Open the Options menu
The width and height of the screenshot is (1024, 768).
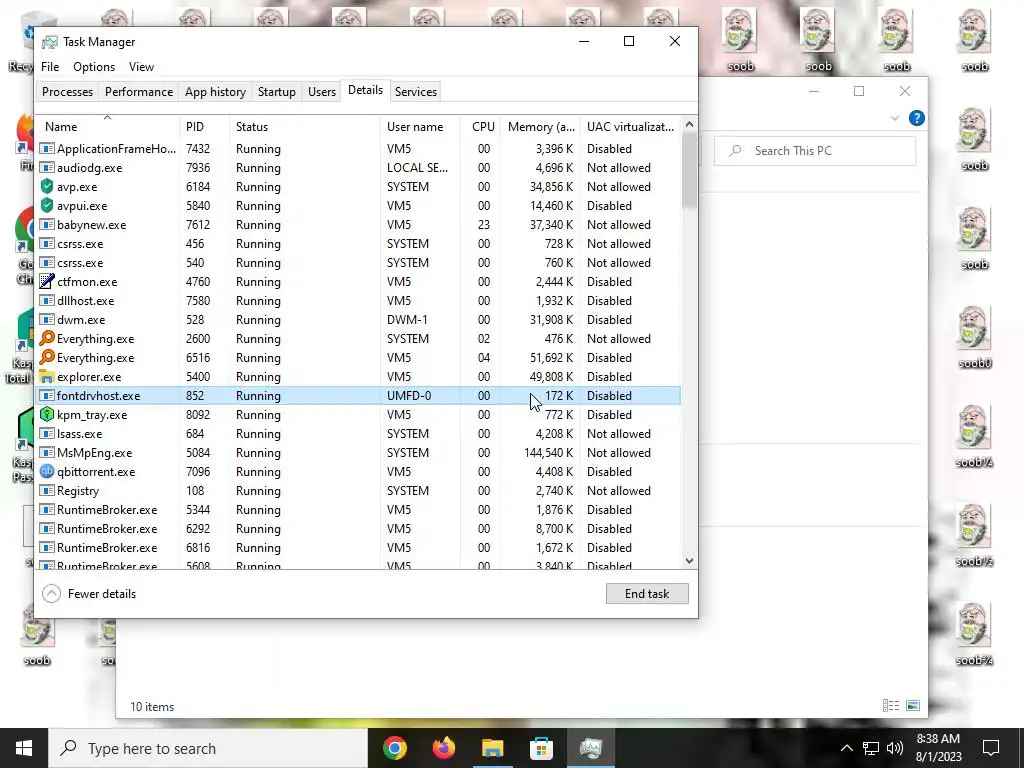94,67
